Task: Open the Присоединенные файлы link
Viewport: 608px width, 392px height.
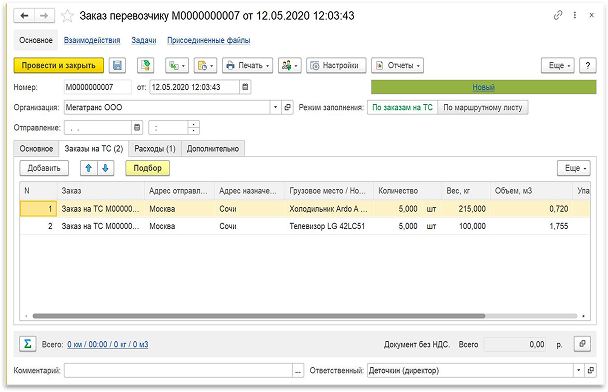Action: (209, 40)
